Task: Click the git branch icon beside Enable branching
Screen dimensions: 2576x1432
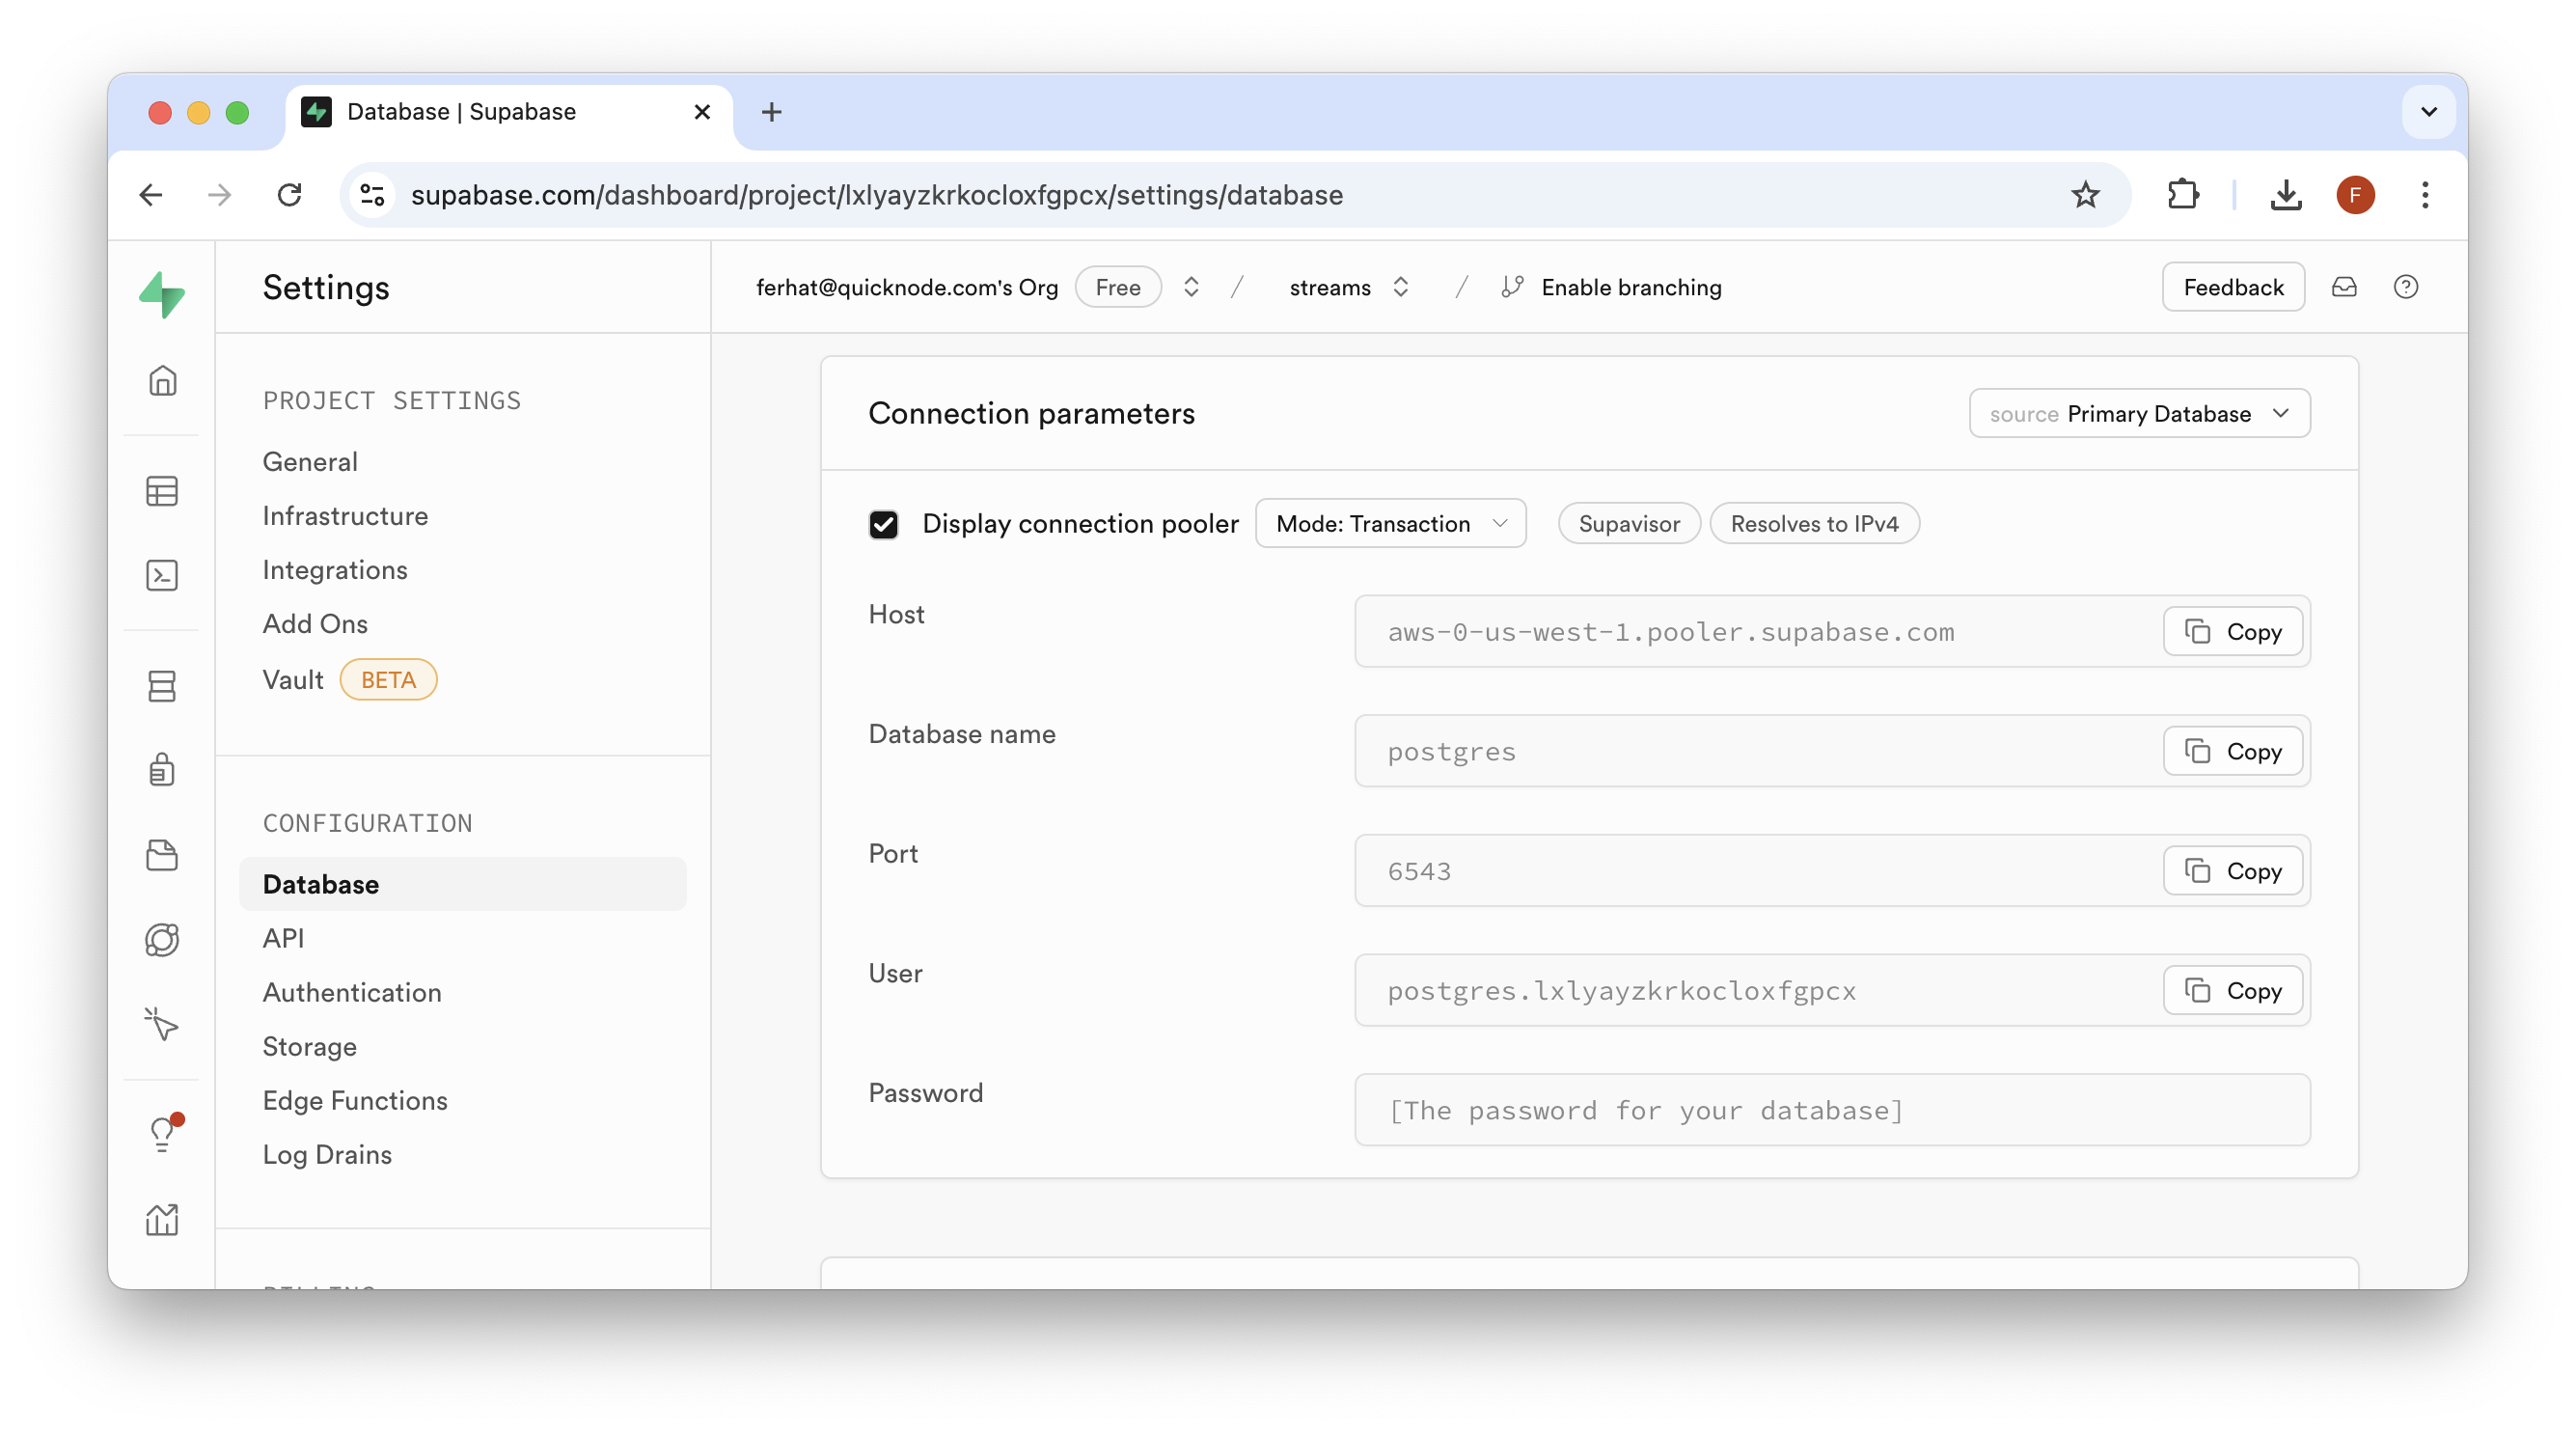Action: (x=1512, y=287)
